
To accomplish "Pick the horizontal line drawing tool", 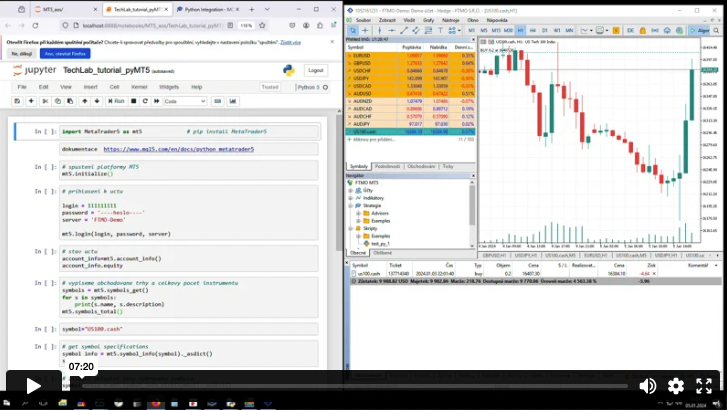I will point(392,30).
